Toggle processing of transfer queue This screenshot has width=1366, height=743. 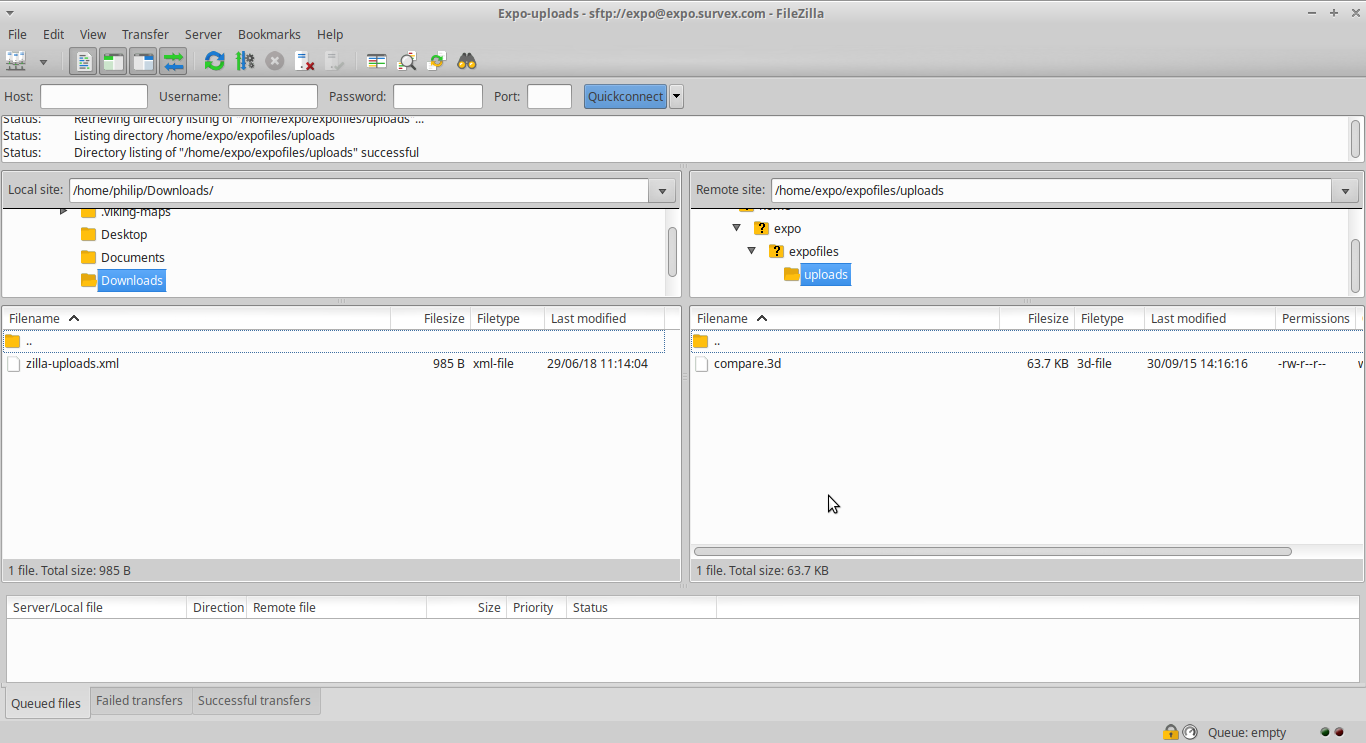pyautogui.click(x=244, y=62)
